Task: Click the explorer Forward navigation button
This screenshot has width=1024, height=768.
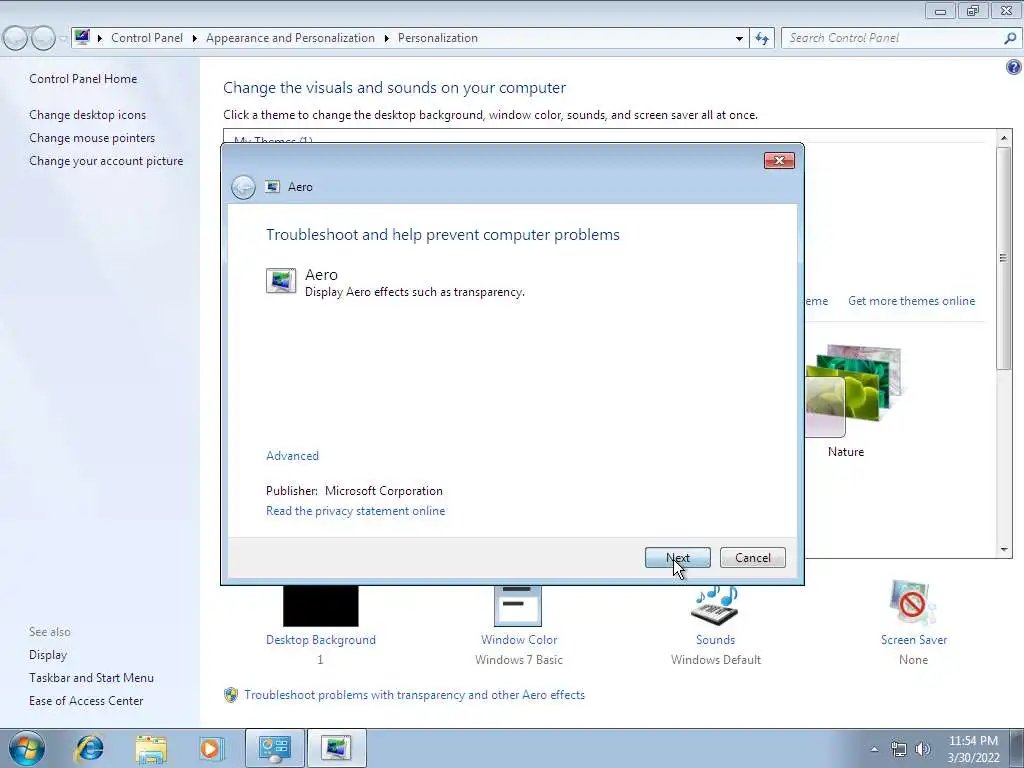Action: click(x=43, y=39)
